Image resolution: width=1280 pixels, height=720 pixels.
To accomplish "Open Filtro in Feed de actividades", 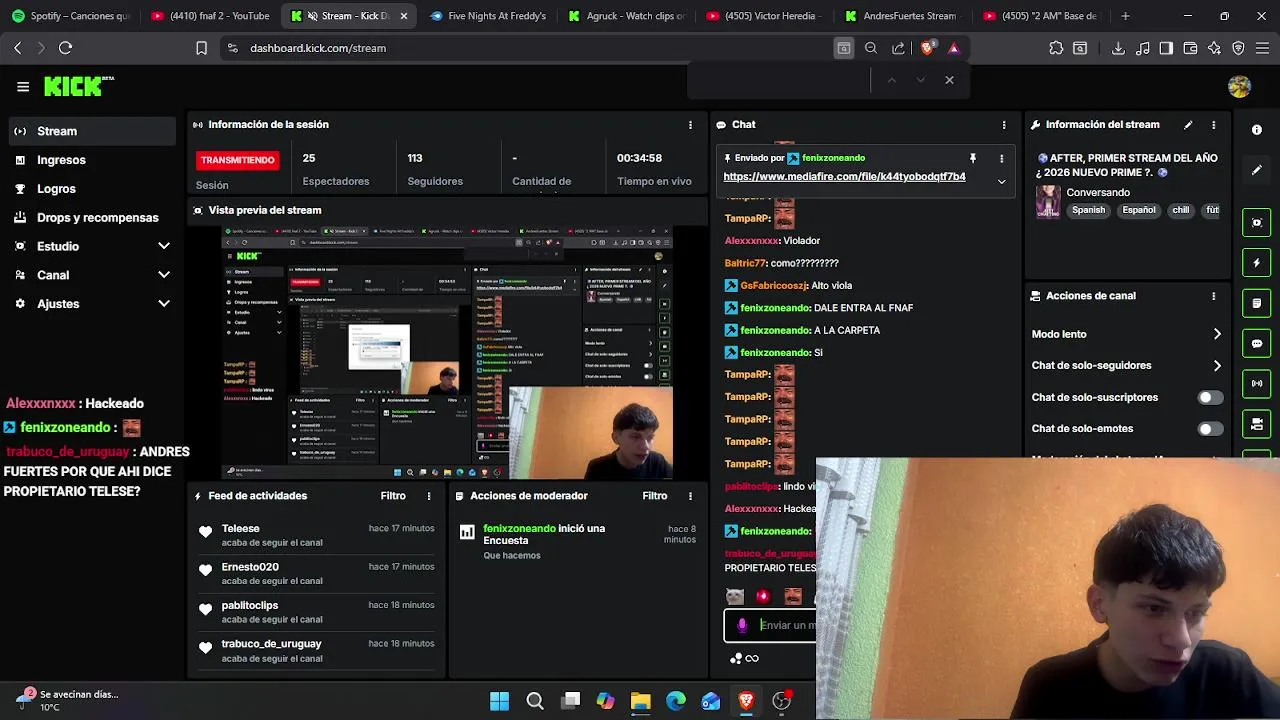I will pyautogui.click(x=393, y=496).
